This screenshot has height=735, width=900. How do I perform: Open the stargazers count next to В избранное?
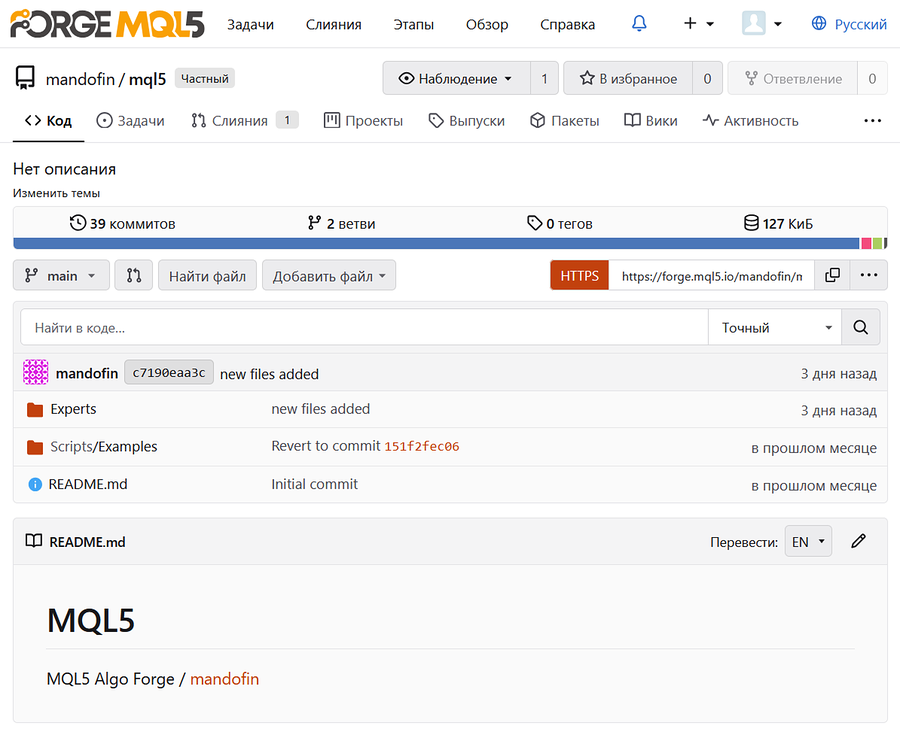pos(707,78)
